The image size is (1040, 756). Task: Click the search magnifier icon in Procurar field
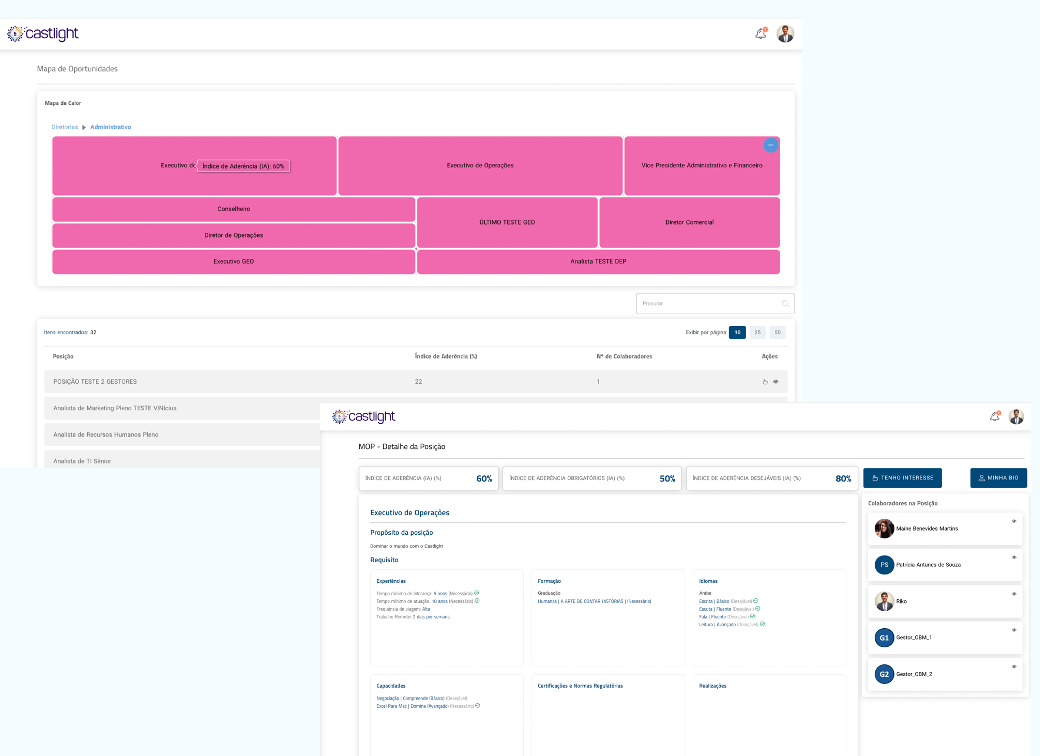click(x=785, y=303)
